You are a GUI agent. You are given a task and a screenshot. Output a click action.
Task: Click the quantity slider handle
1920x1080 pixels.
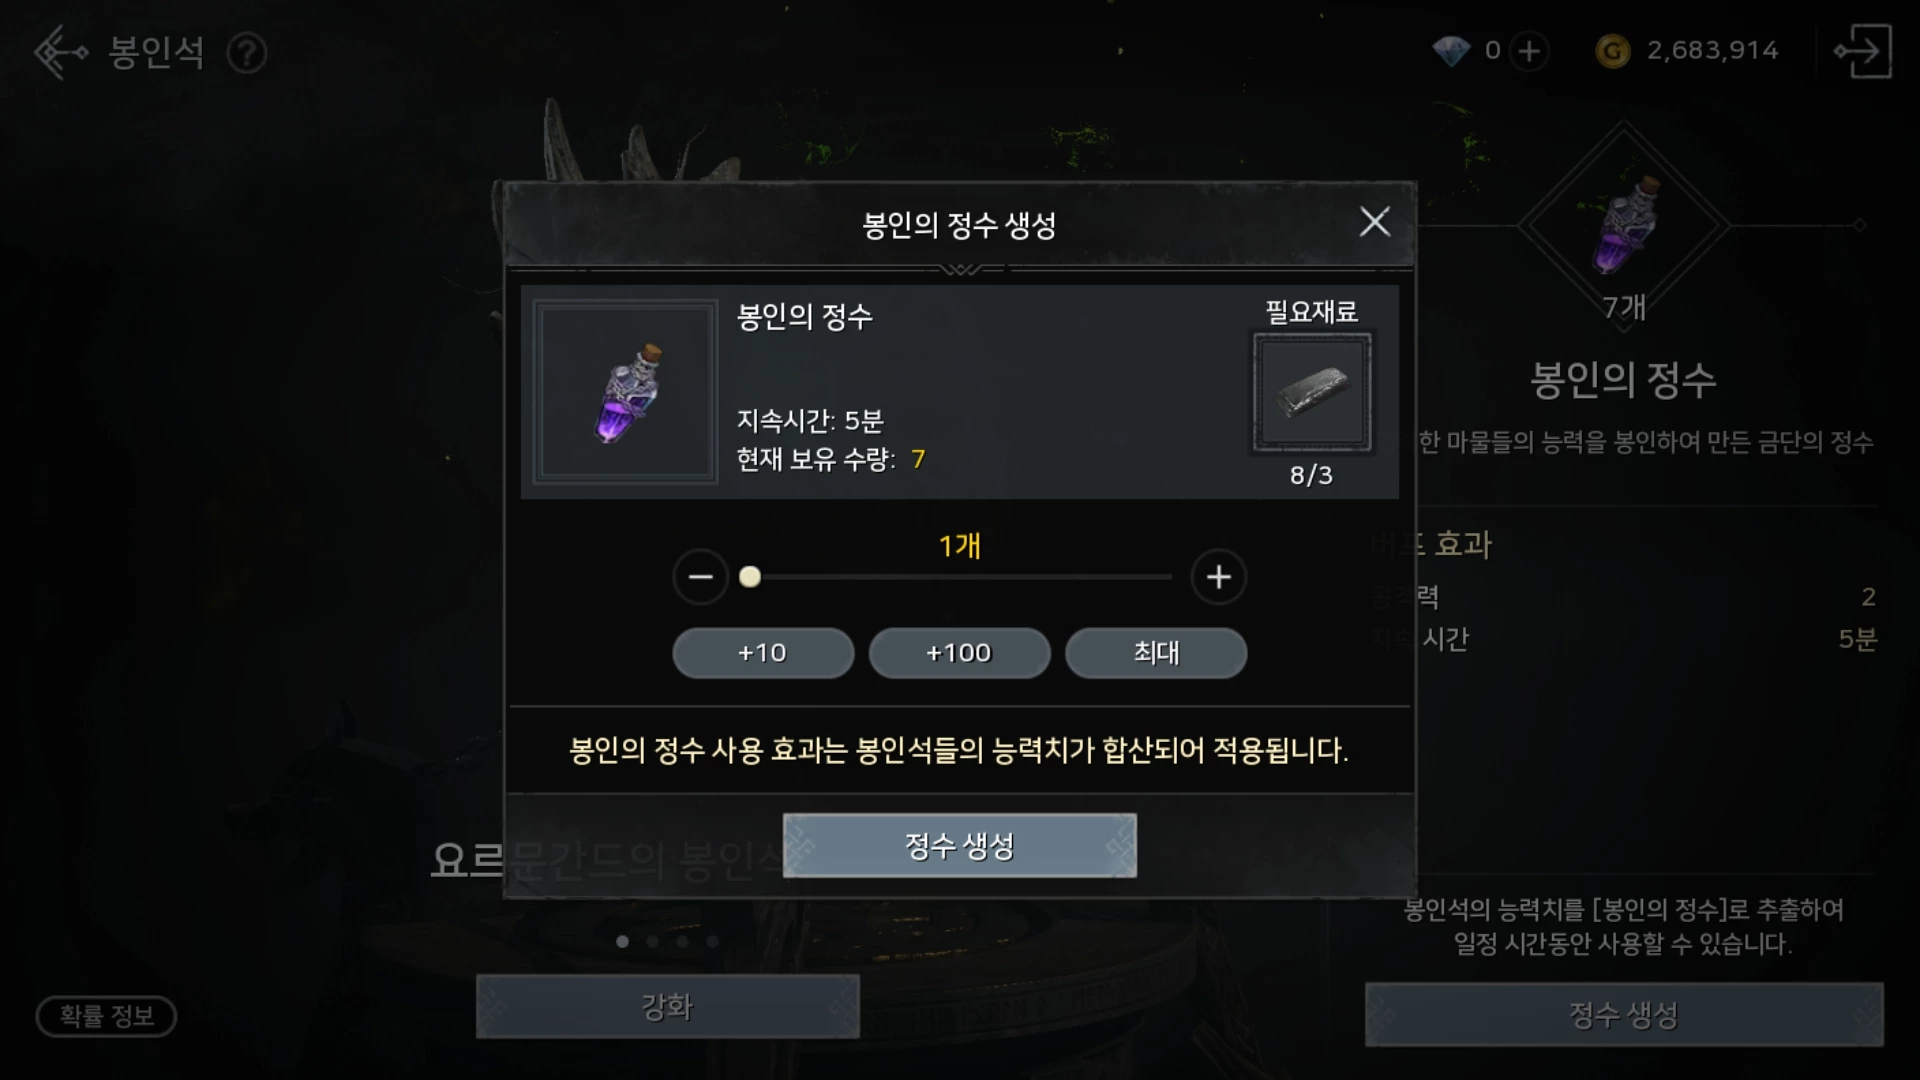point(750,577)
